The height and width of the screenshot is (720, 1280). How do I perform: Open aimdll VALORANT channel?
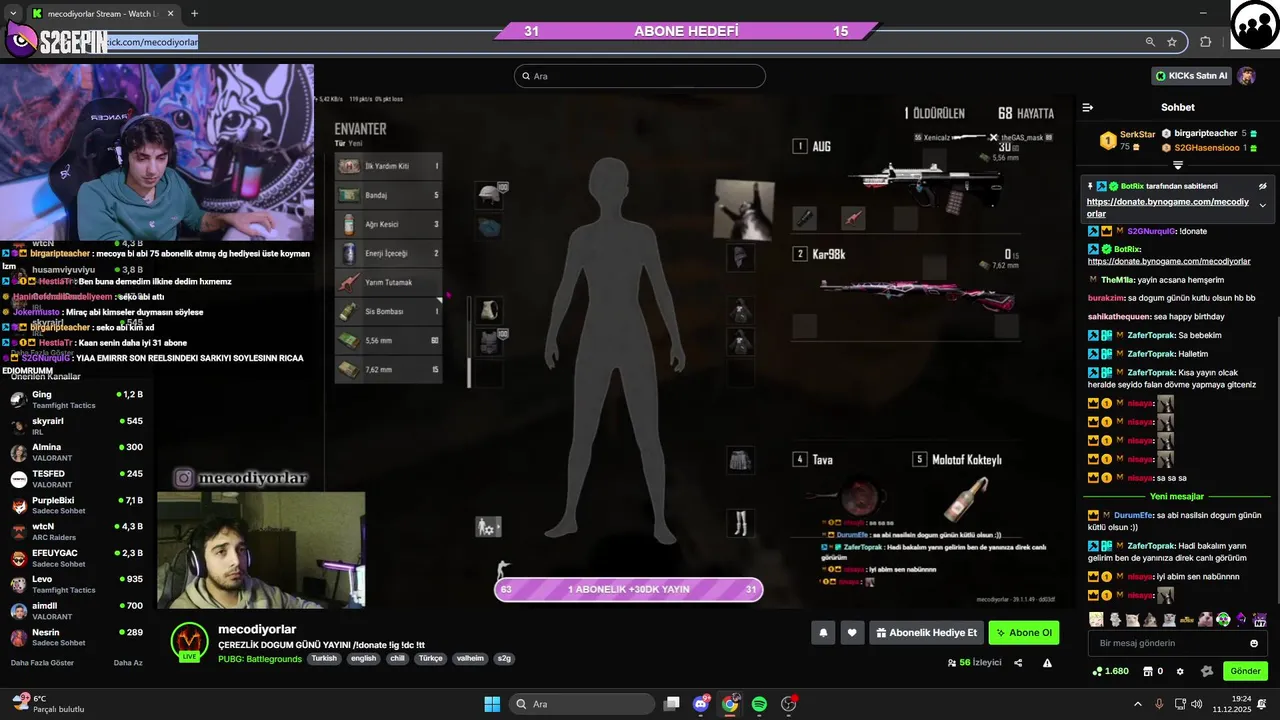[x=76, y=611]
